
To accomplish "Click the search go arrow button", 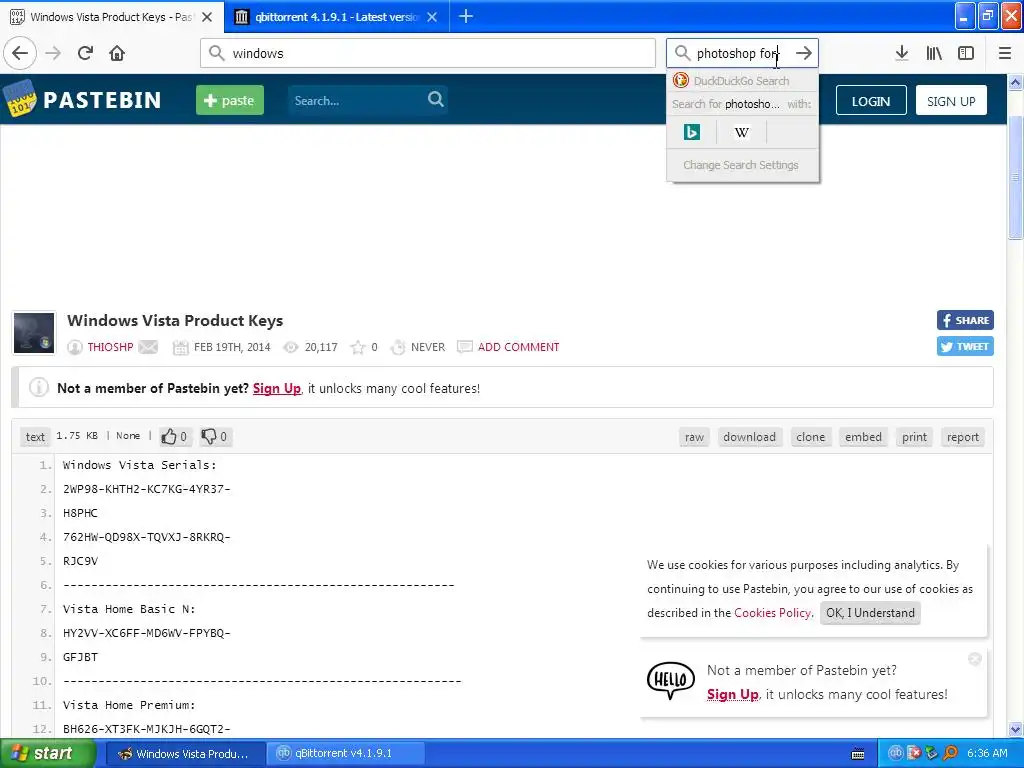I will point(804,53).
